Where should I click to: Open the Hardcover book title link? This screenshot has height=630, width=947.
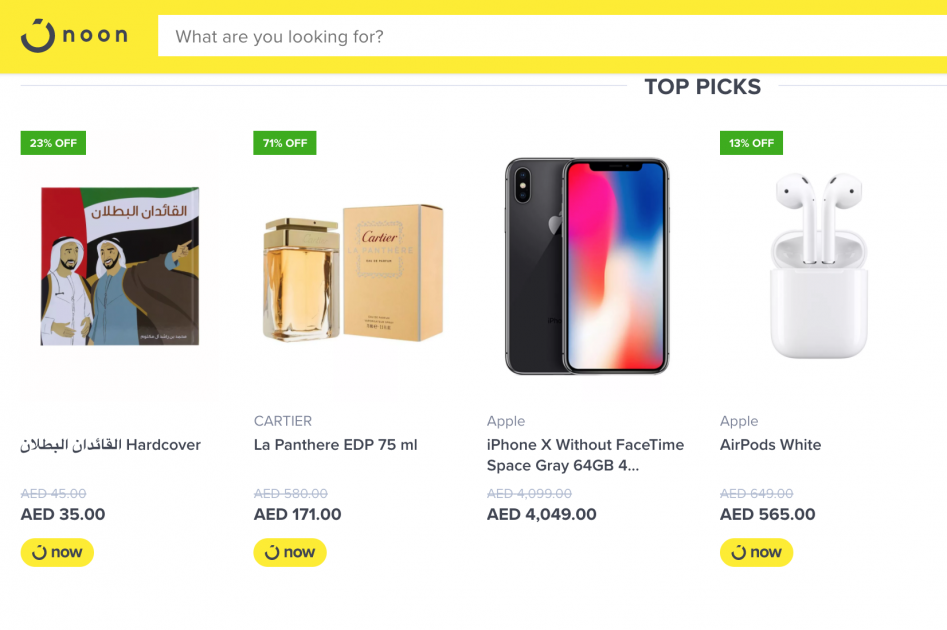coord(111,445)
